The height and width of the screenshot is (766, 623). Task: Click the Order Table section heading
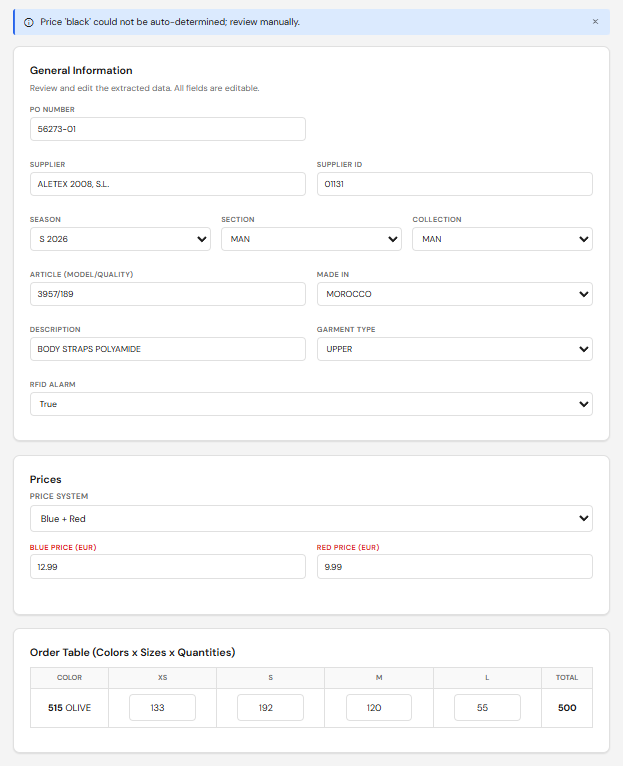click(x=132, y=652)
